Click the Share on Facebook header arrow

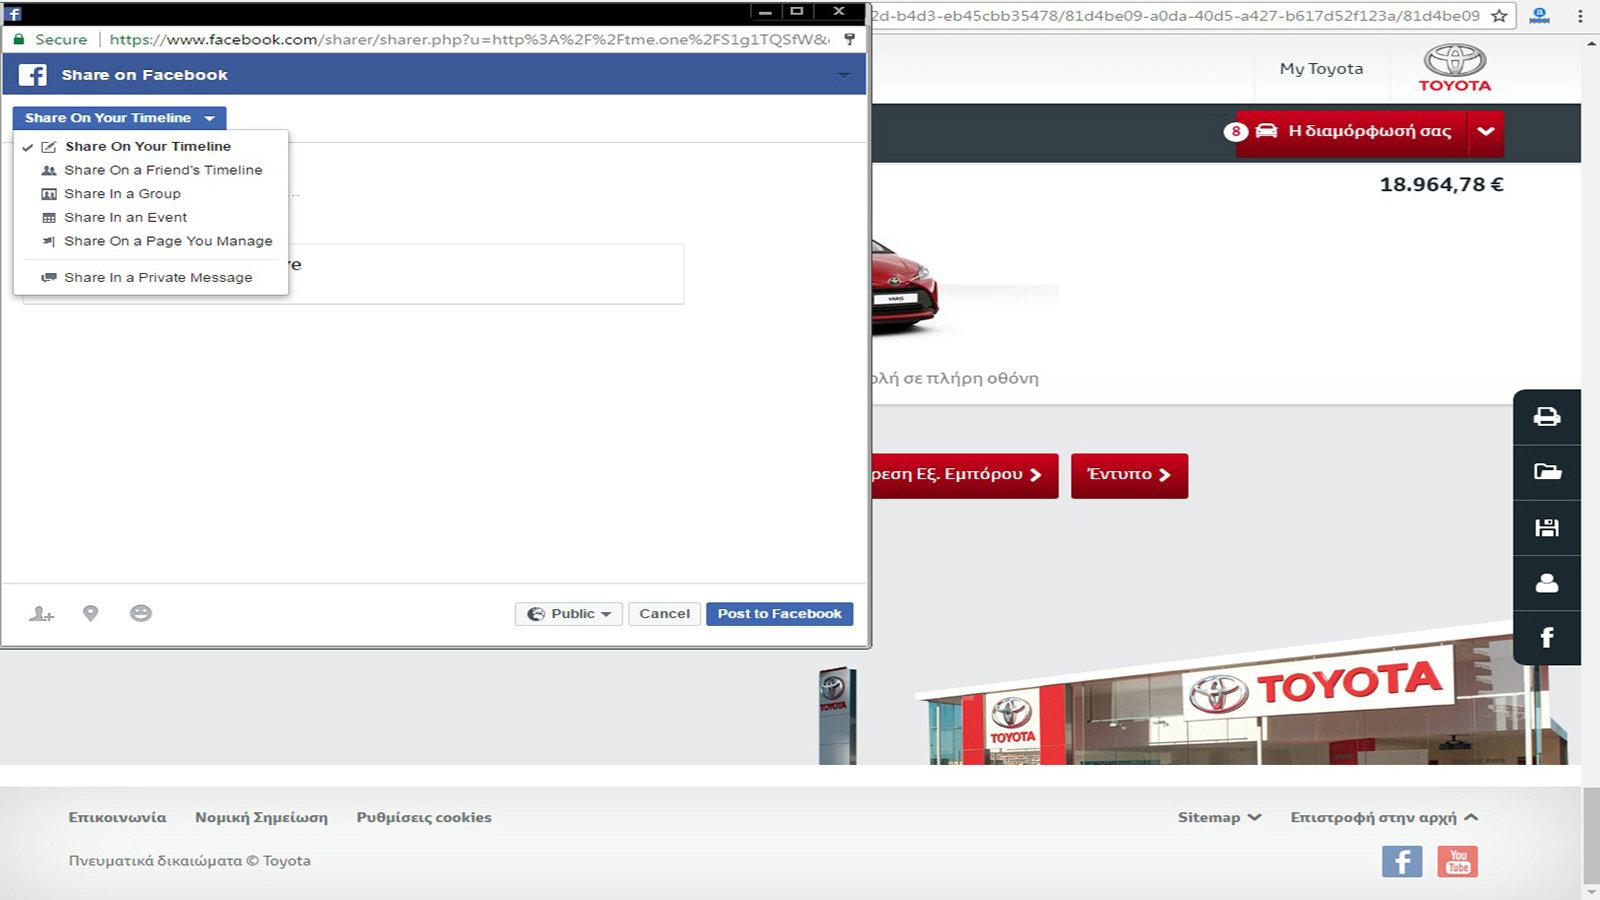pos(843,75)
